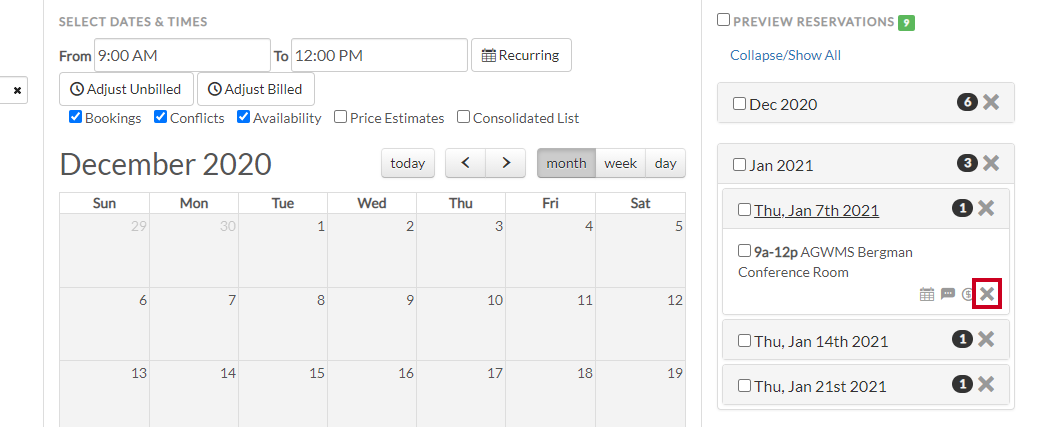The image size is (1050, 427).
Task: Switch calendar to day view
Action: (666, 163)
